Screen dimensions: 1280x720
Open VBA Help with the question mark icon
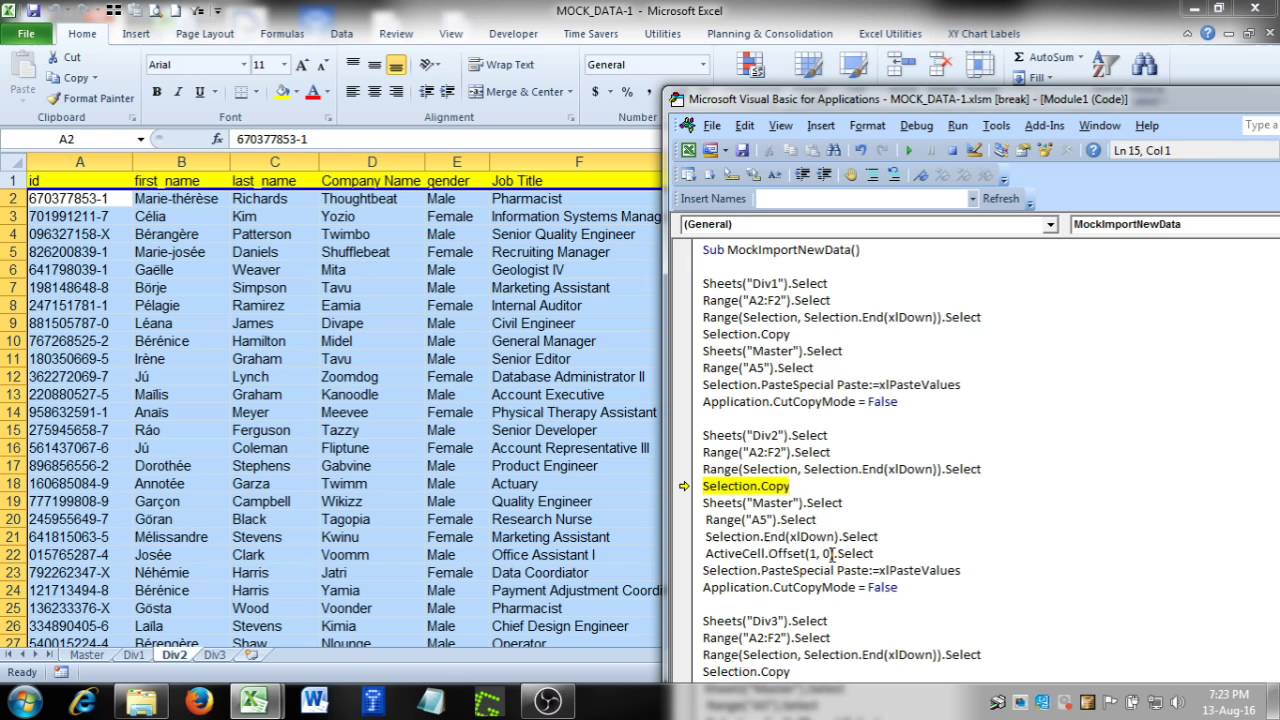point(1093,150)
